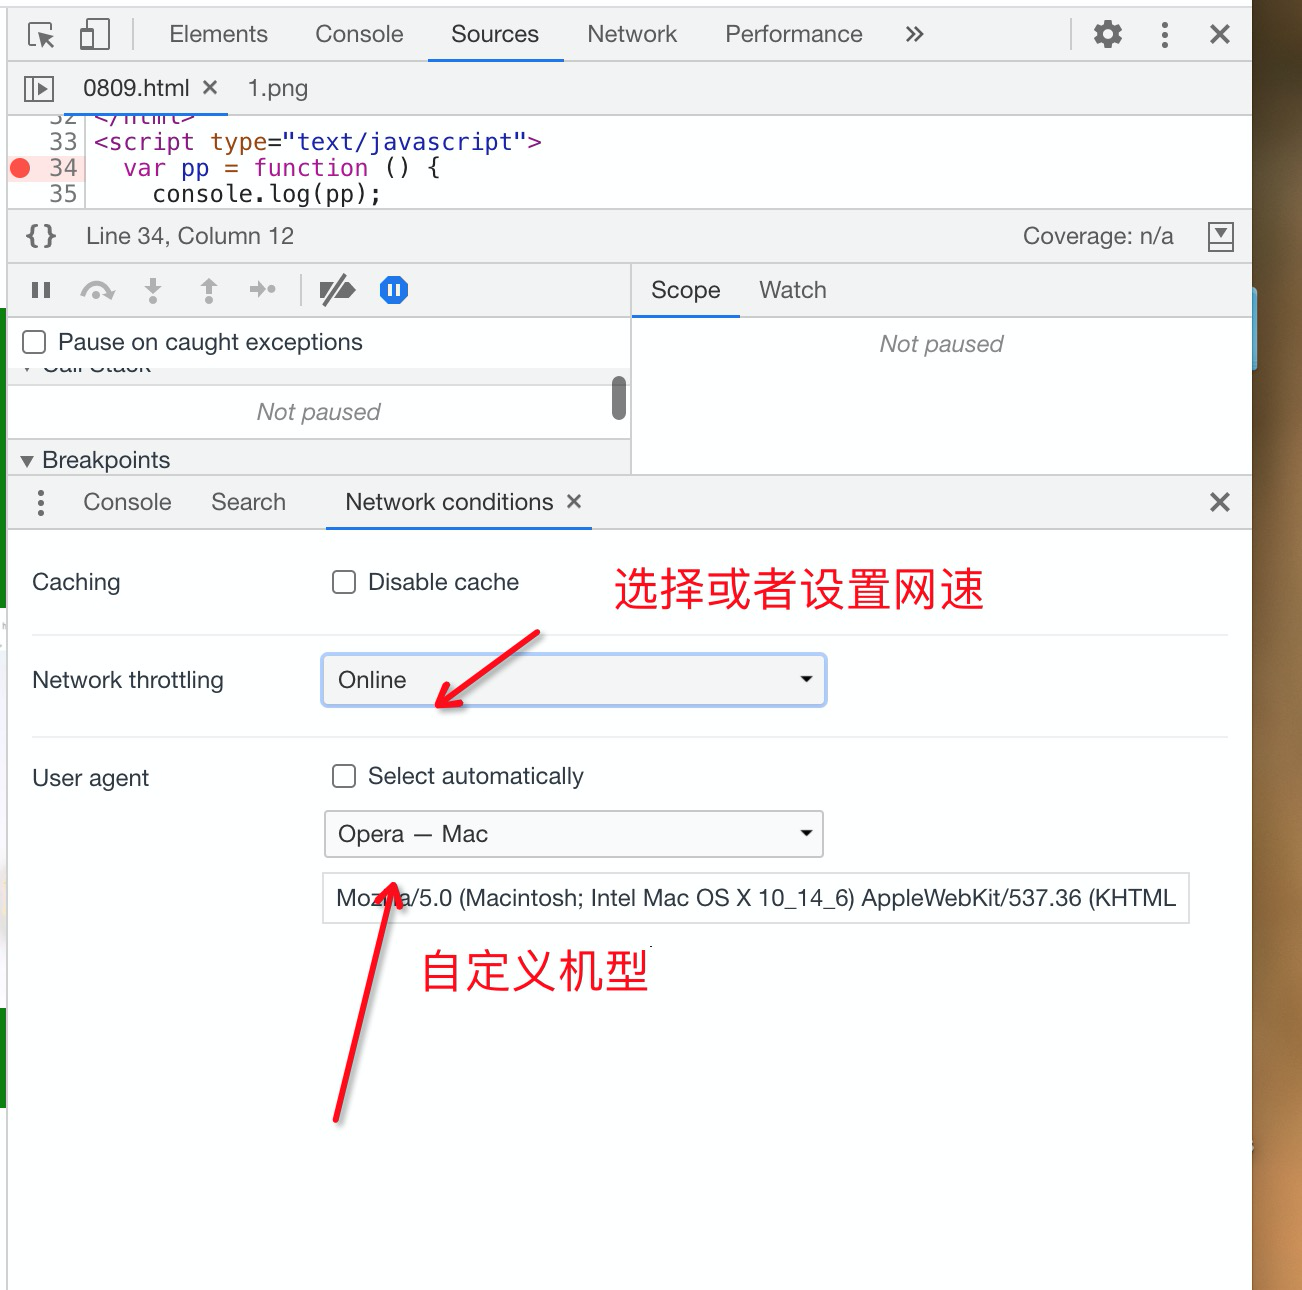Viewport: 1302px width, 1290px height.
Task: Toggle pause on exceptions button
Action: coord(394,290)
